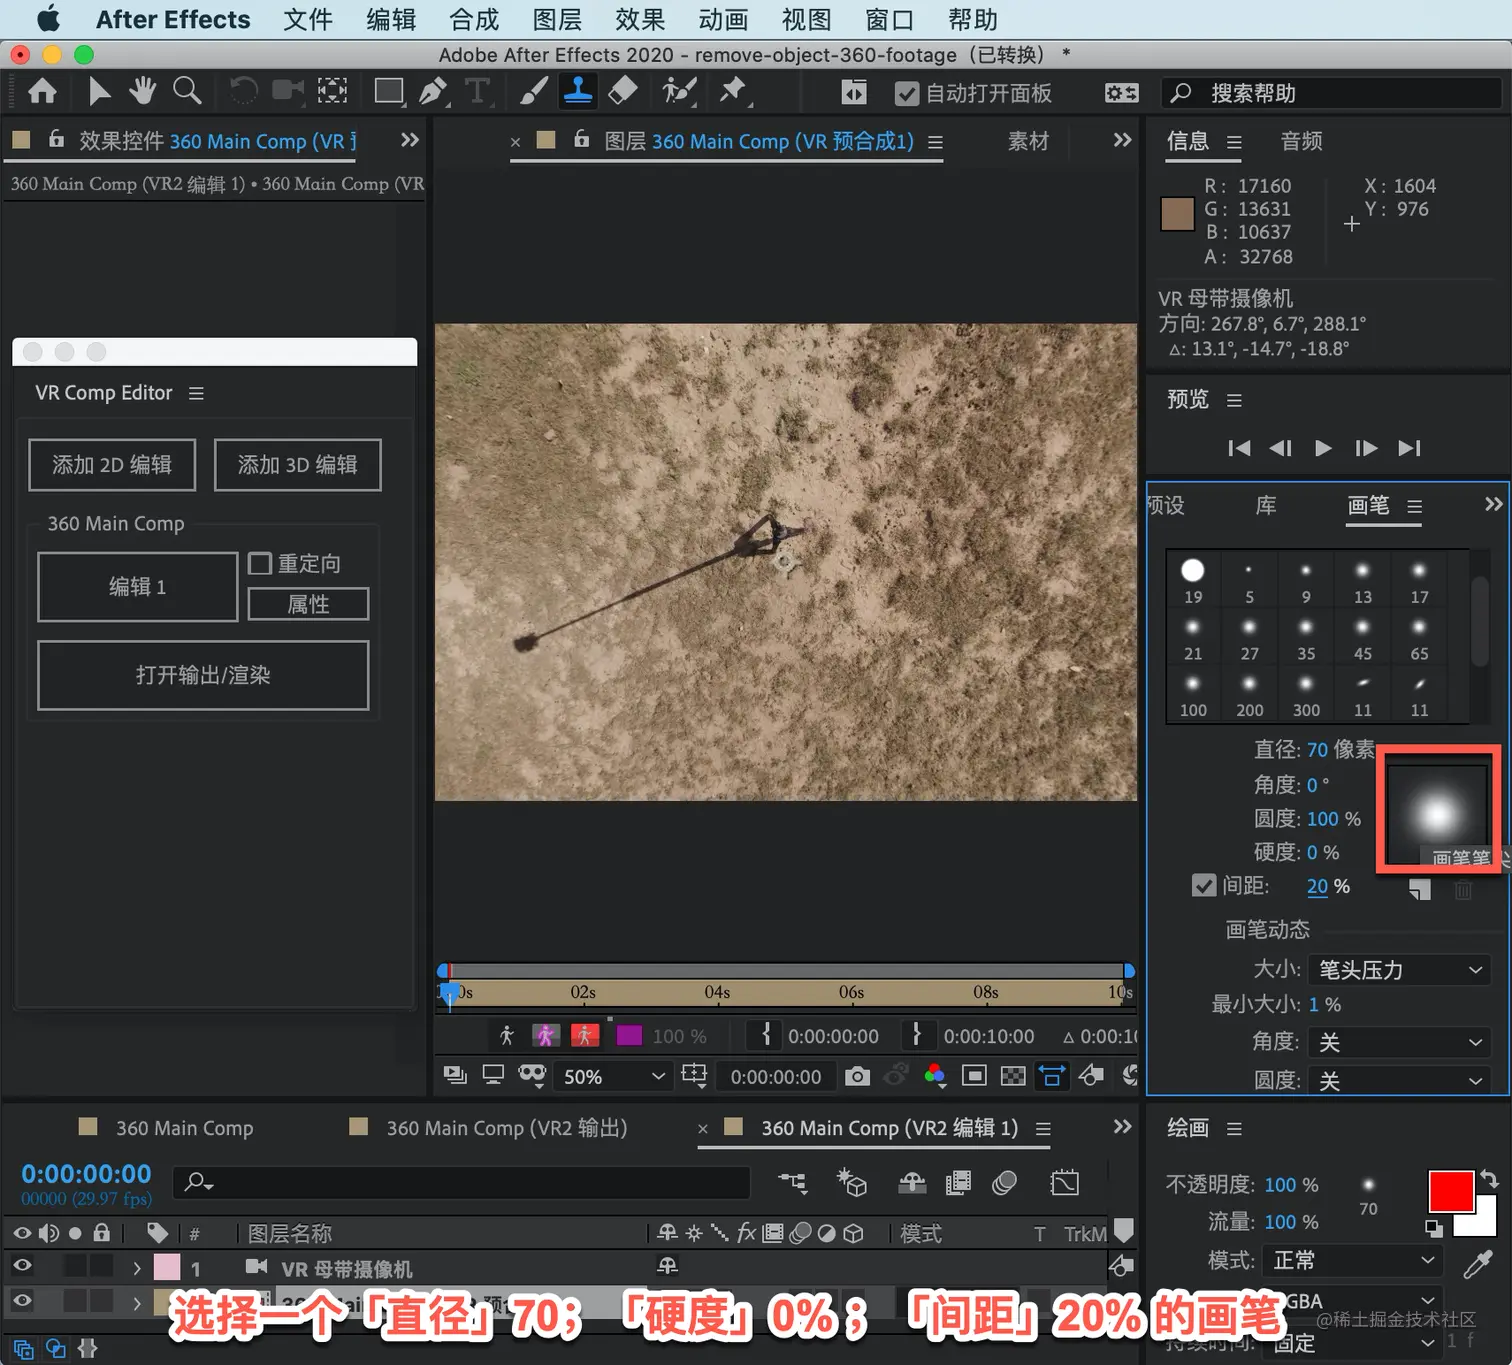This screenshot has height=1365, width=1512.
Task: Open the Apple menu
Action: pyautogui.click(x=47, y=19)
